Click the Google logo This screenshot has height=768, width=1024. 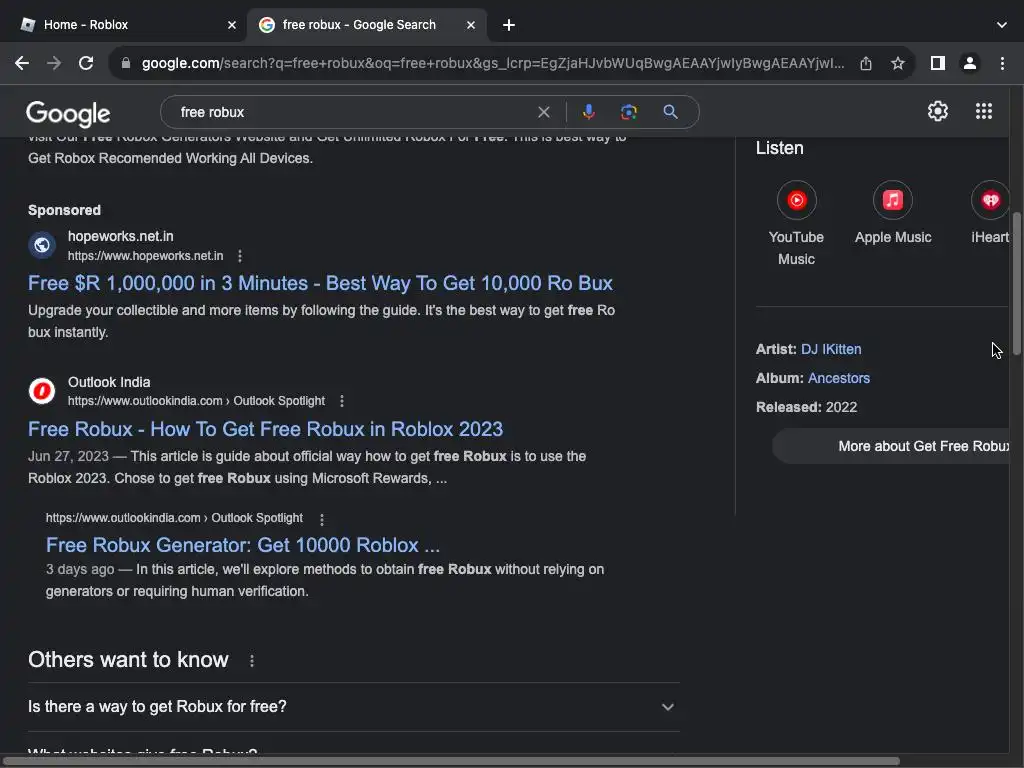point(68,114)
